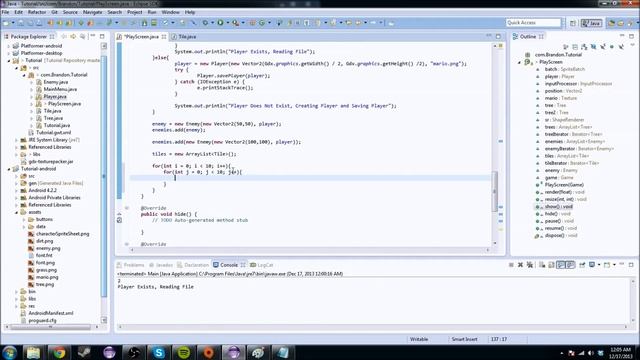The height and width of the screenshot is (360, 640).
Task: Open the Refactor menu
Action: [x=37, y=12]
